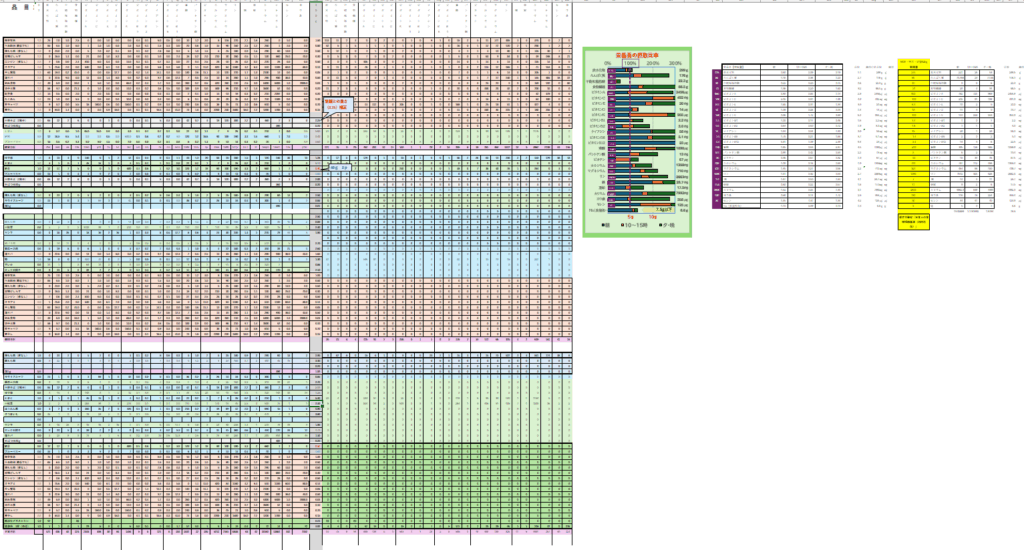Image resolution: width=1024 pixels, height=550 pixels.
Task: Click top purple cell of the nutrient table
Action: 715,71
